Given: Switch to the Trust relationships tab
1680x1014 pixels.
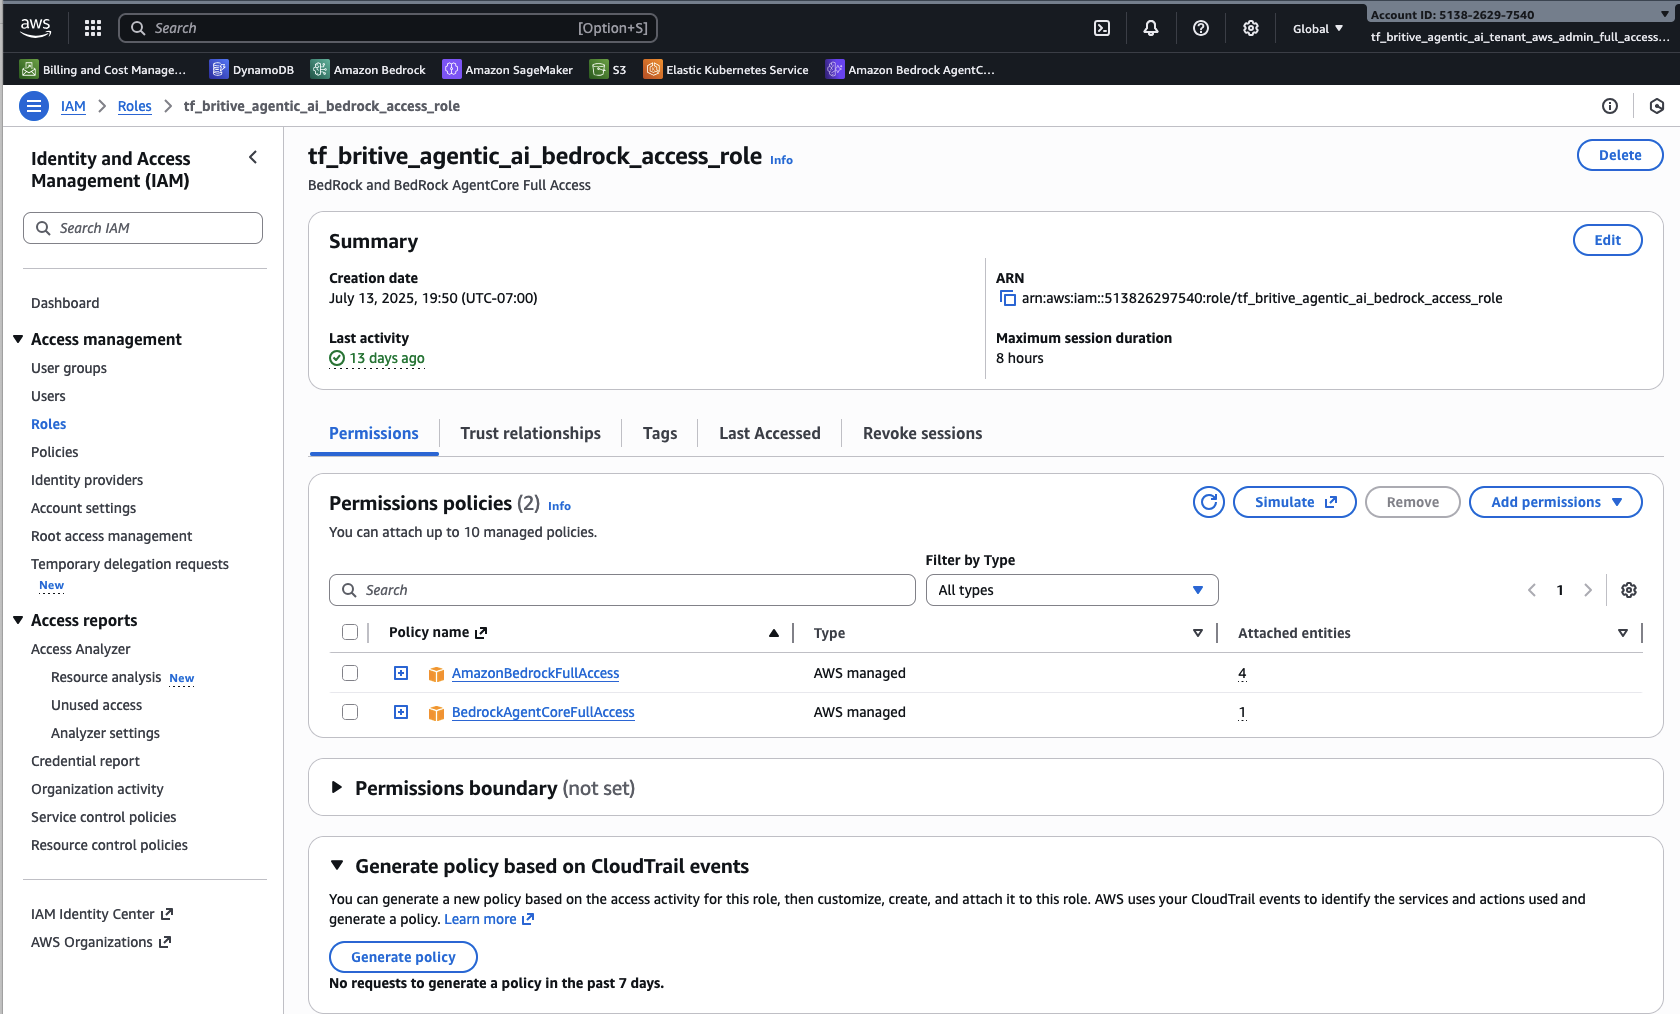Looking at the screenshot, I should (530, 433).
